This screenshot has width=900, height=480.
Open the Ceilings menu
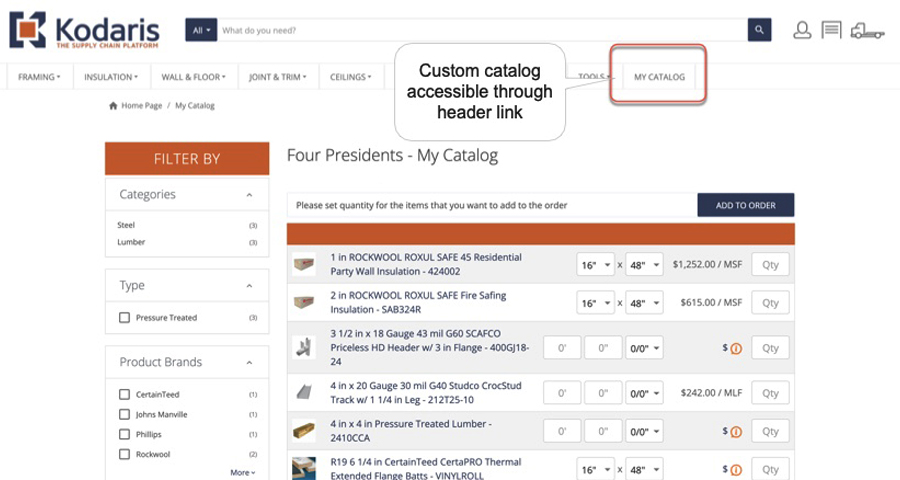pyautogui.click(x=351, y=77)
